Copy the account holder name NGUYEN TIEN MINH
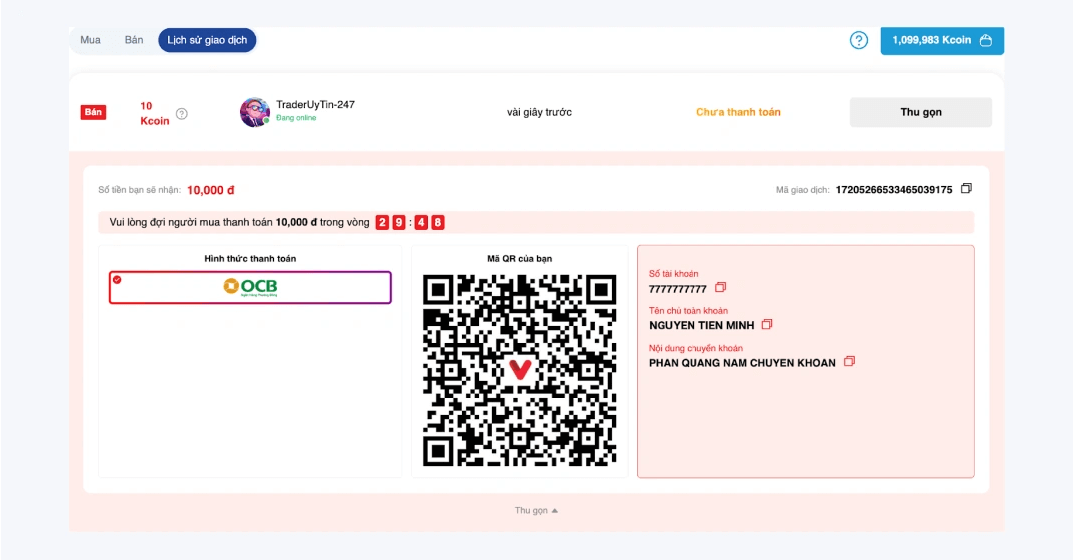The height and width of the screenshot is (560, 1073). pos(767,324)
